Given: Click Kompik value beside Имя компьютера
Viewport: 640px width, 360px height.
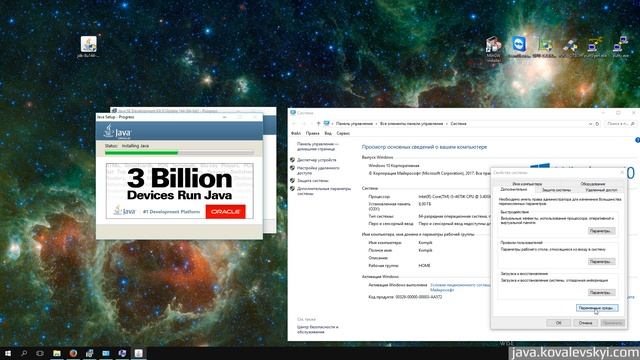Looking at the screenshot, I should click(425, 243).
